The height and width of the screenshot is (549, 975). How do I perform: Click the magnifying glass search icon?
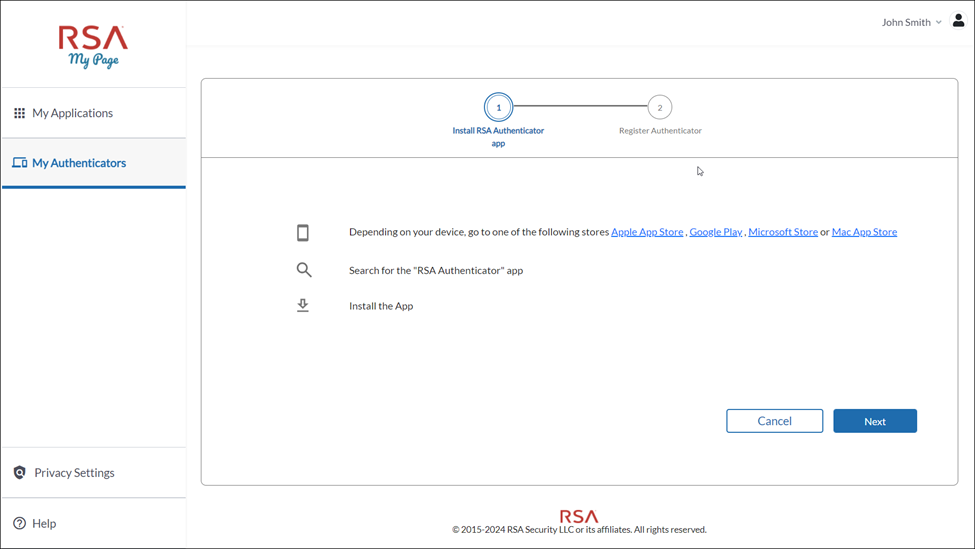click(x=304, y=270)
